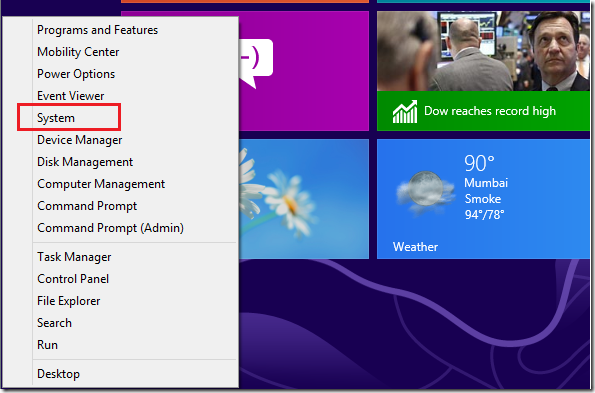
Task: Click the finance chart icon
Action: pos(405,112)
